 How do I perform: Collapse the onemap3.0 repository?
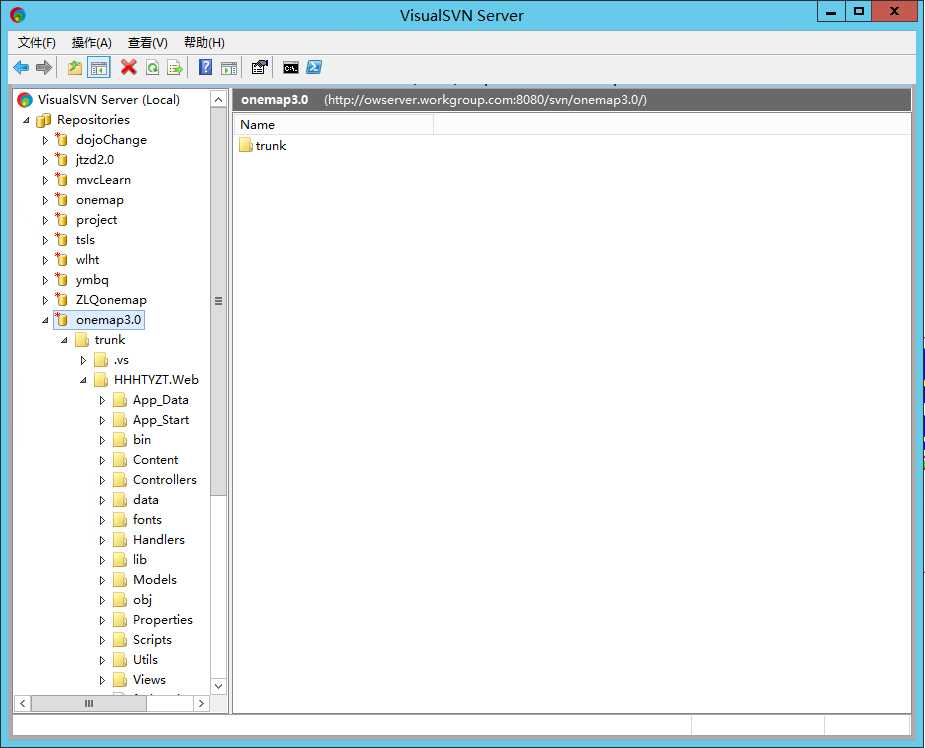coord(45,320)
